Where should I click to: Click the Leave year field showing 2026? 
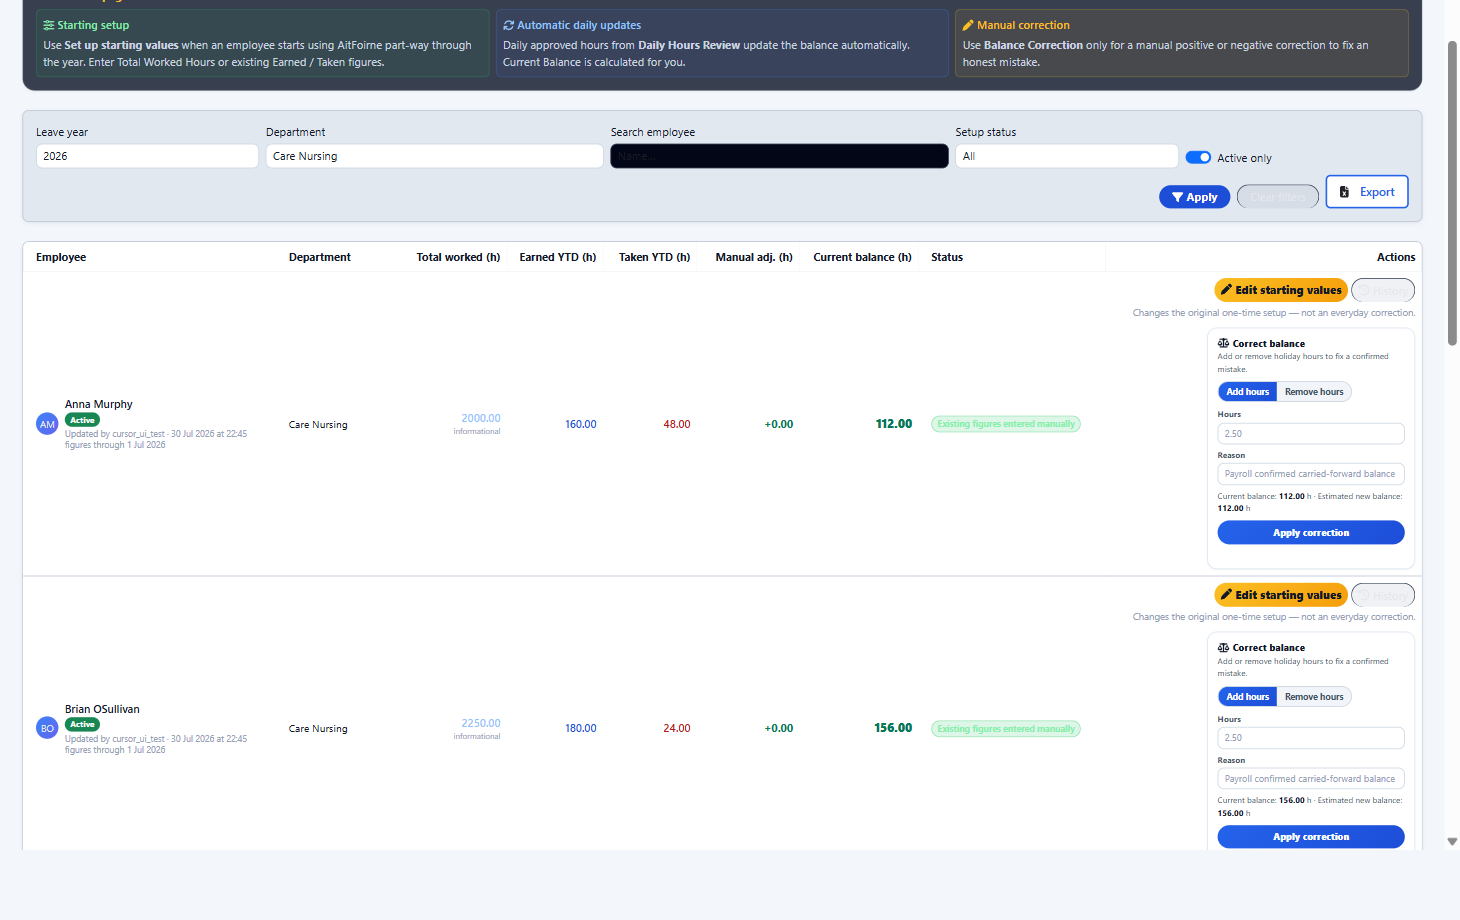pos(147,156)
